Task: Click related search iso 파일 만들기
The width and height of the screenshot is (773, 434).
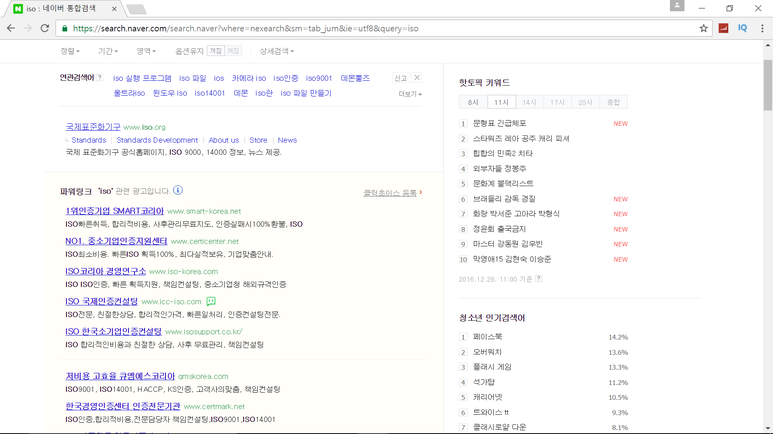Action: click(306, 93)
